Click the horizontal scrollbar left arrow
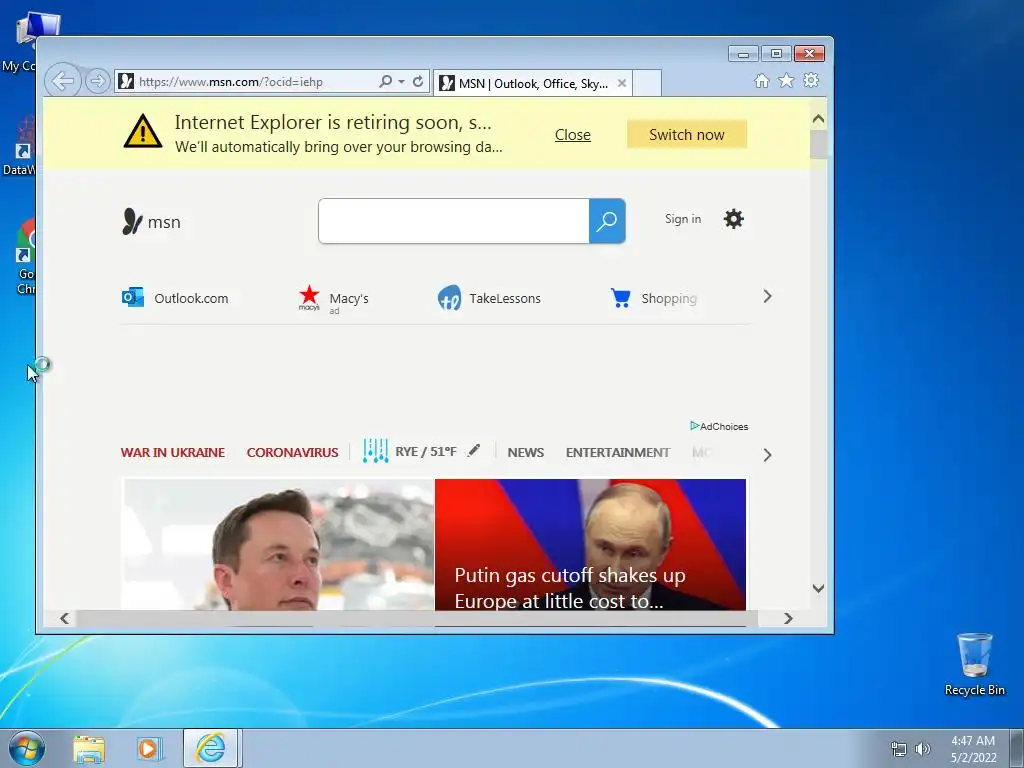1024x768 pixels. coord(64,618)
